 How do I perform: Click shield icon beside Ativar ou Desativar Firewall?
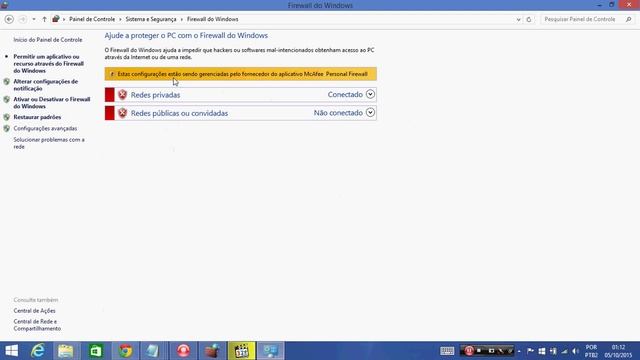pyautogui.click(x=7, y=99)
